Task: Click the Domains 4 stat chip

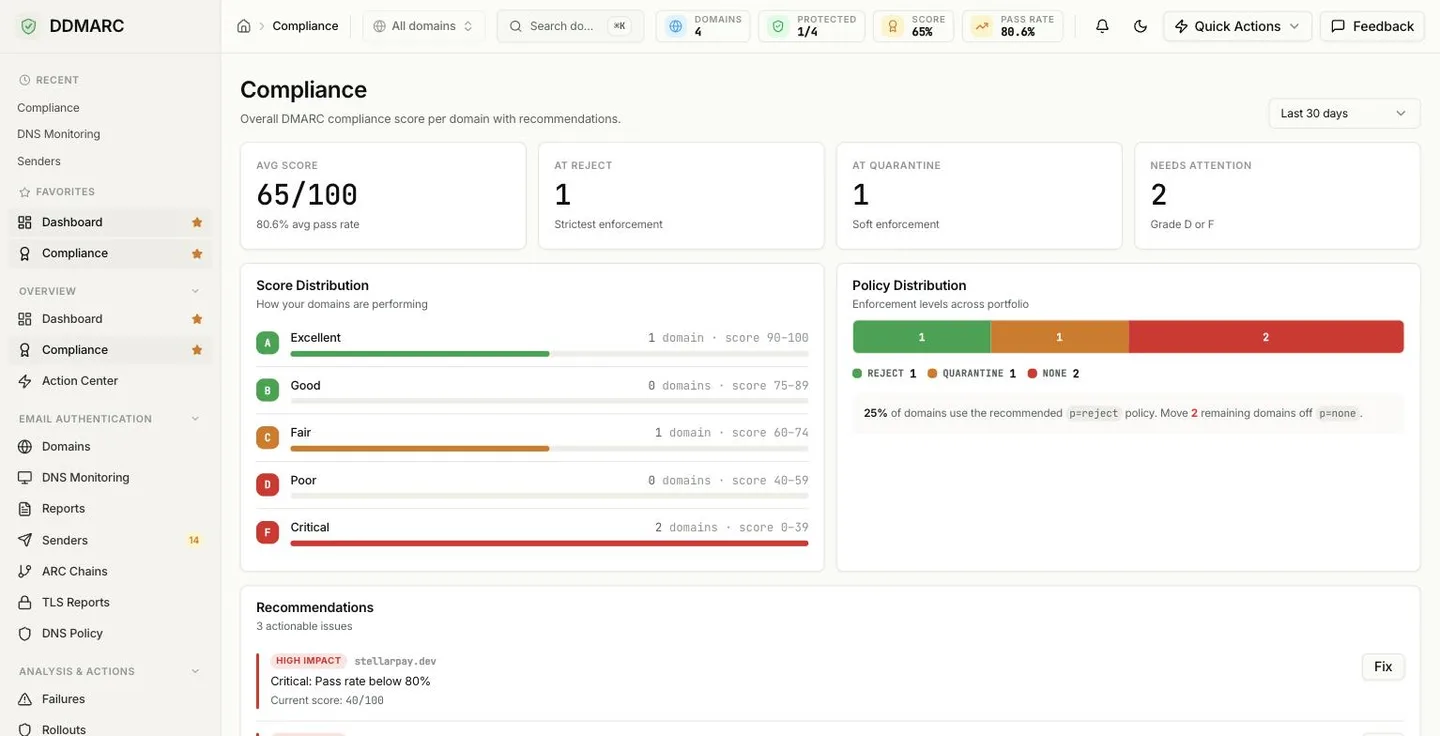Action: [x=703, y=26]
